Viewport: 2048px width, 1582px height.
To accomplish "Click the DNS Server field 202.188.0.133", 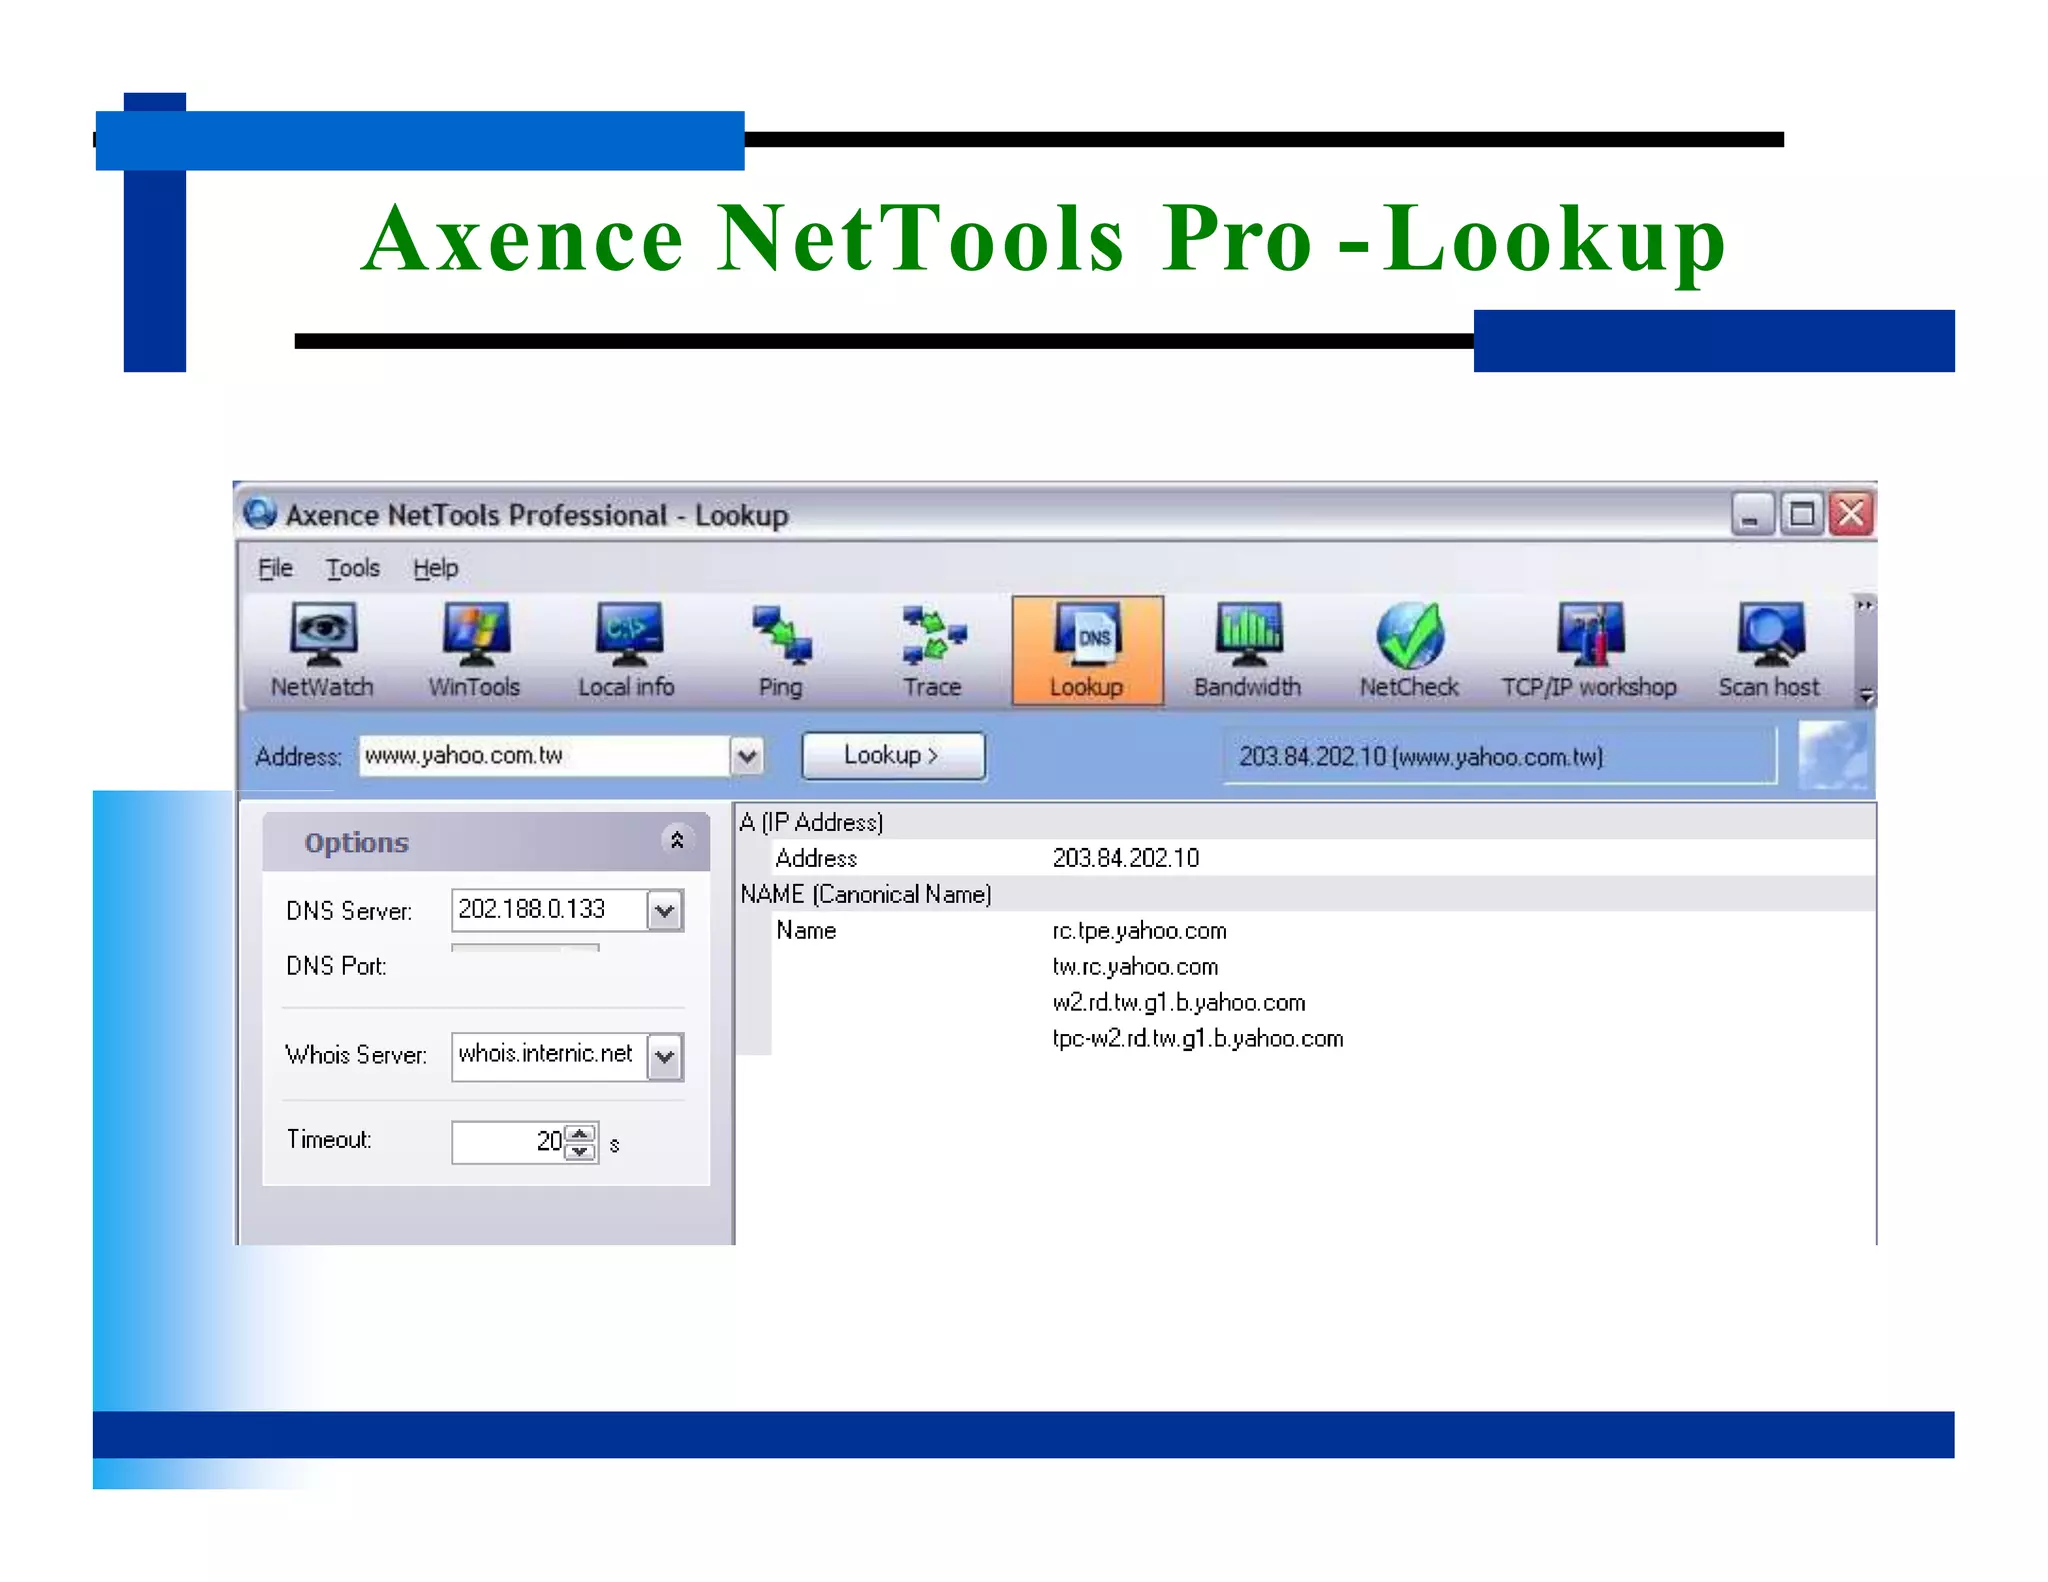I will point(549,910).
